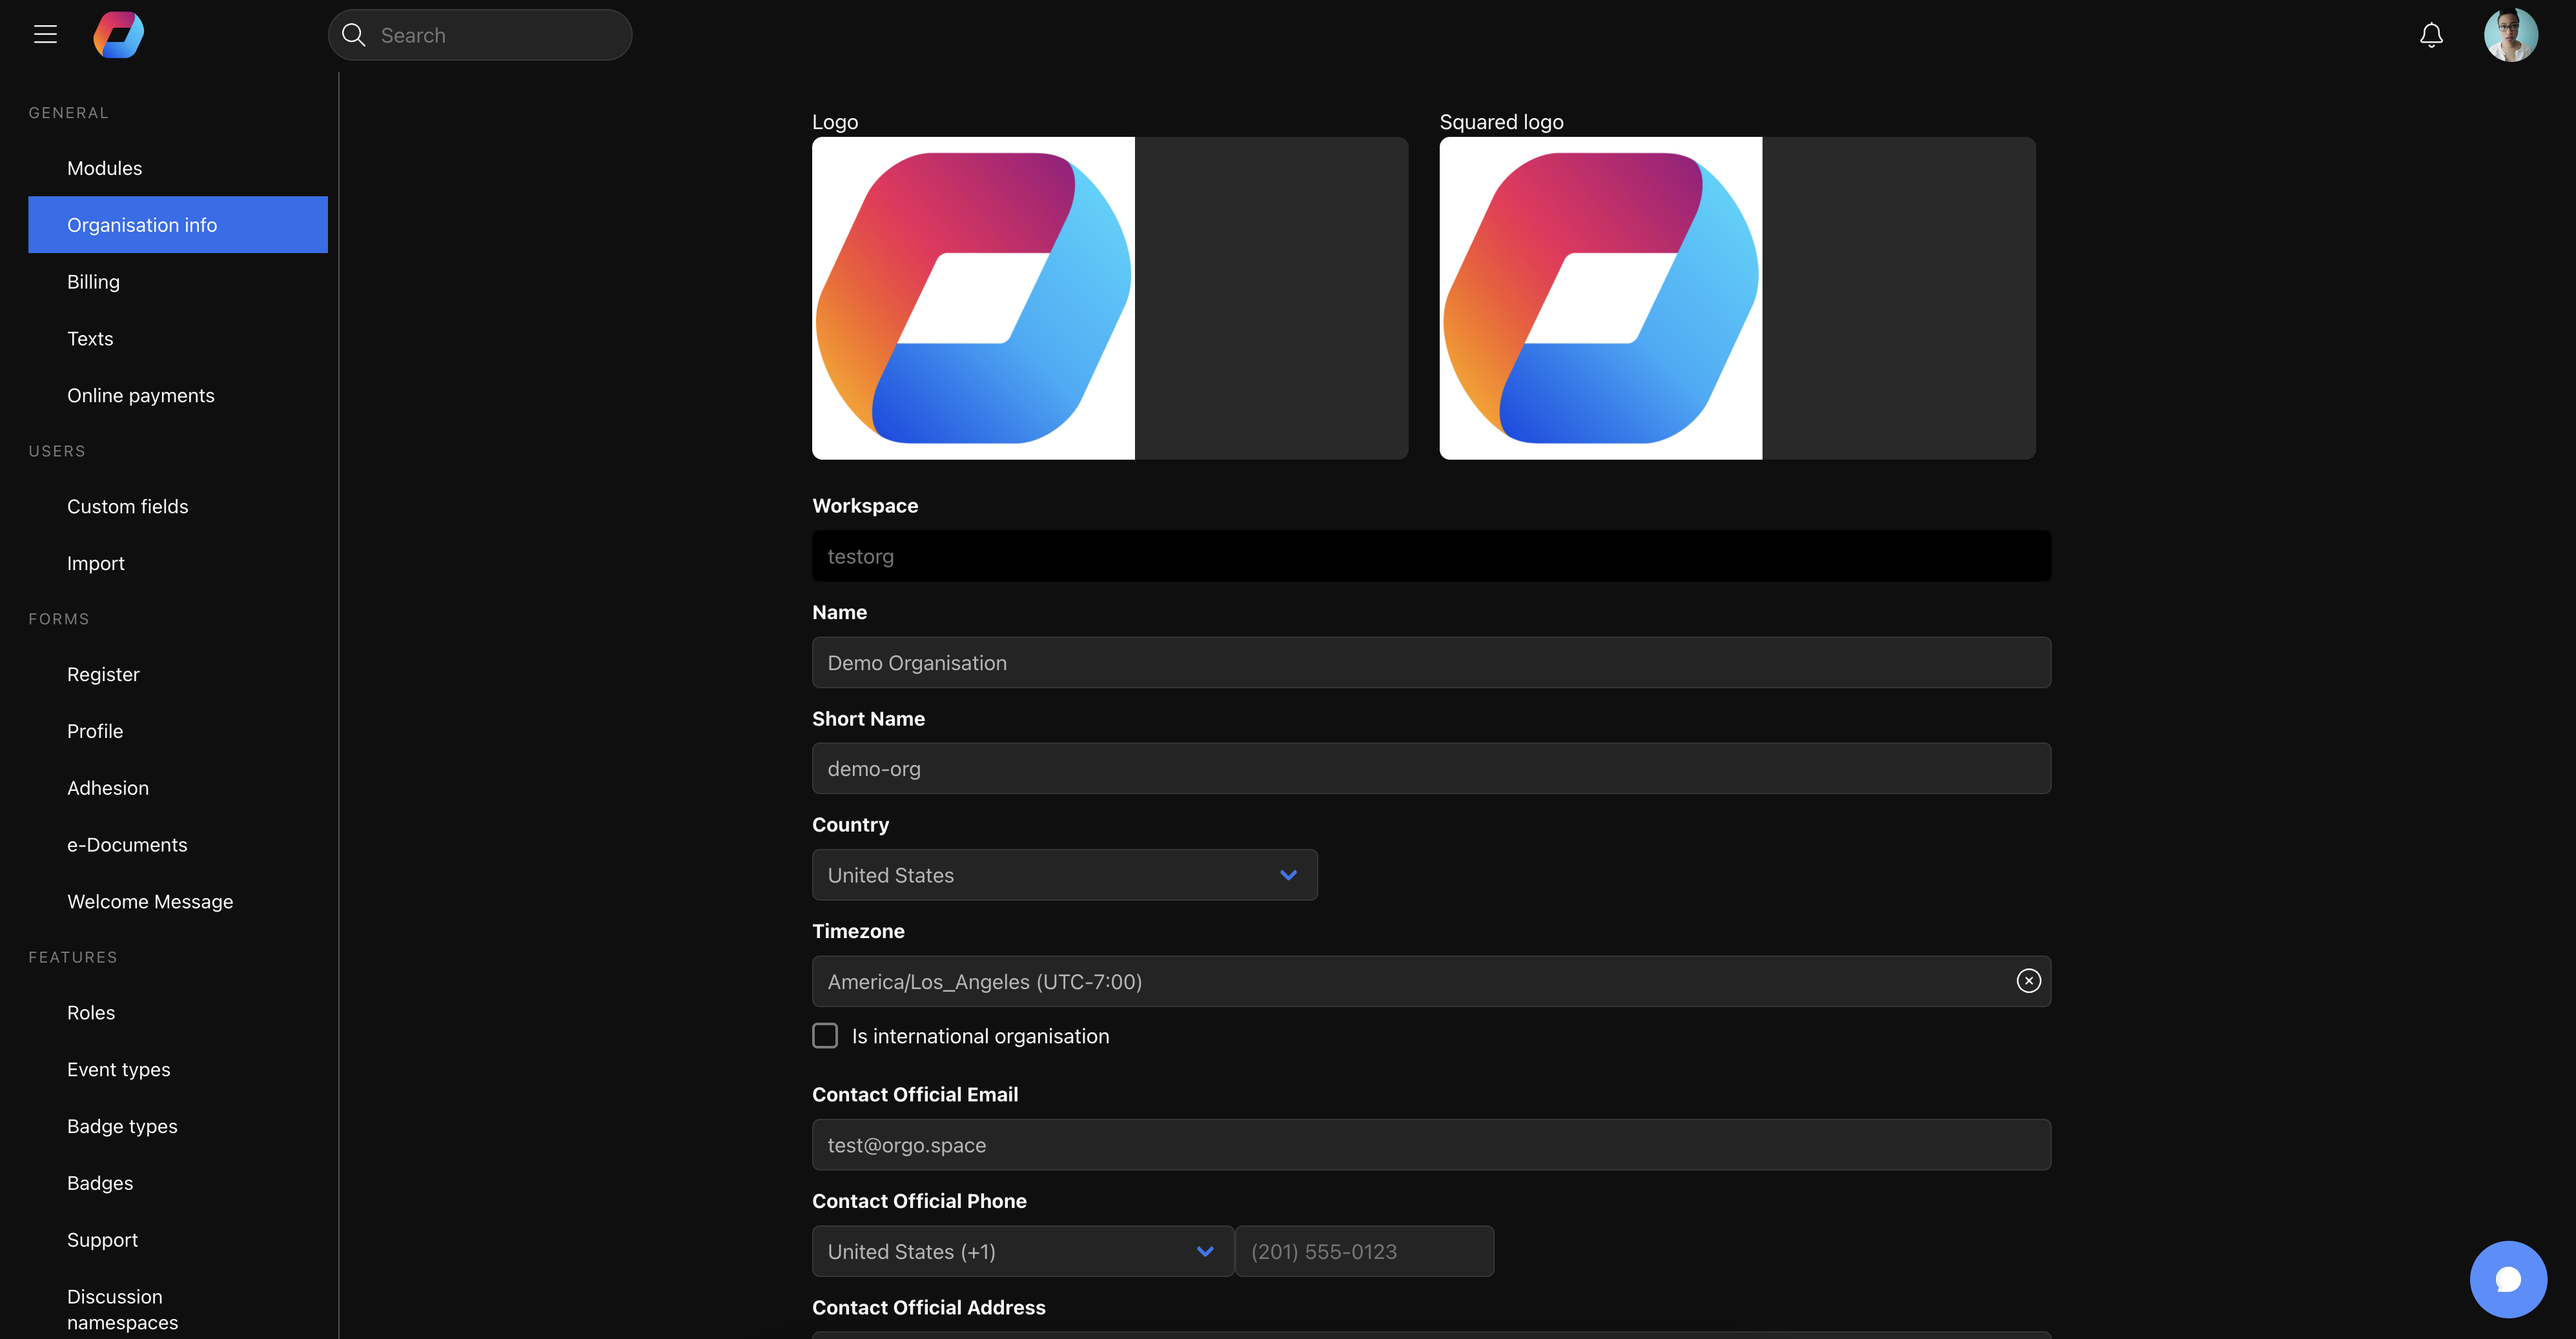The height and width of the screenshot is (1339, 2576).
Task: Click the search magnifier icon
Action: 353,35
